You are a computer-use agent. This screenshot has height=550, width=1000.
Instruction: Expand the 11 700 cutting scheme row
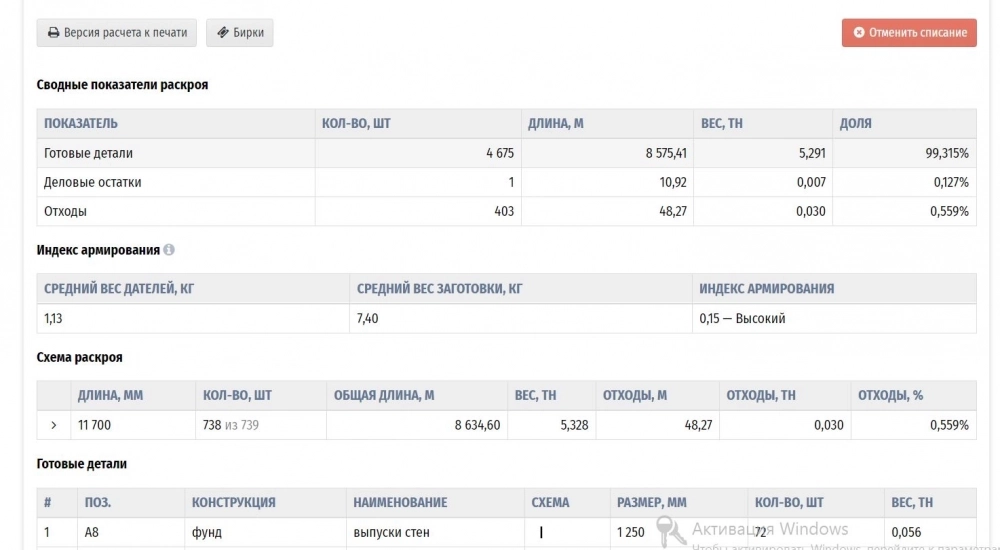(54, 425)
